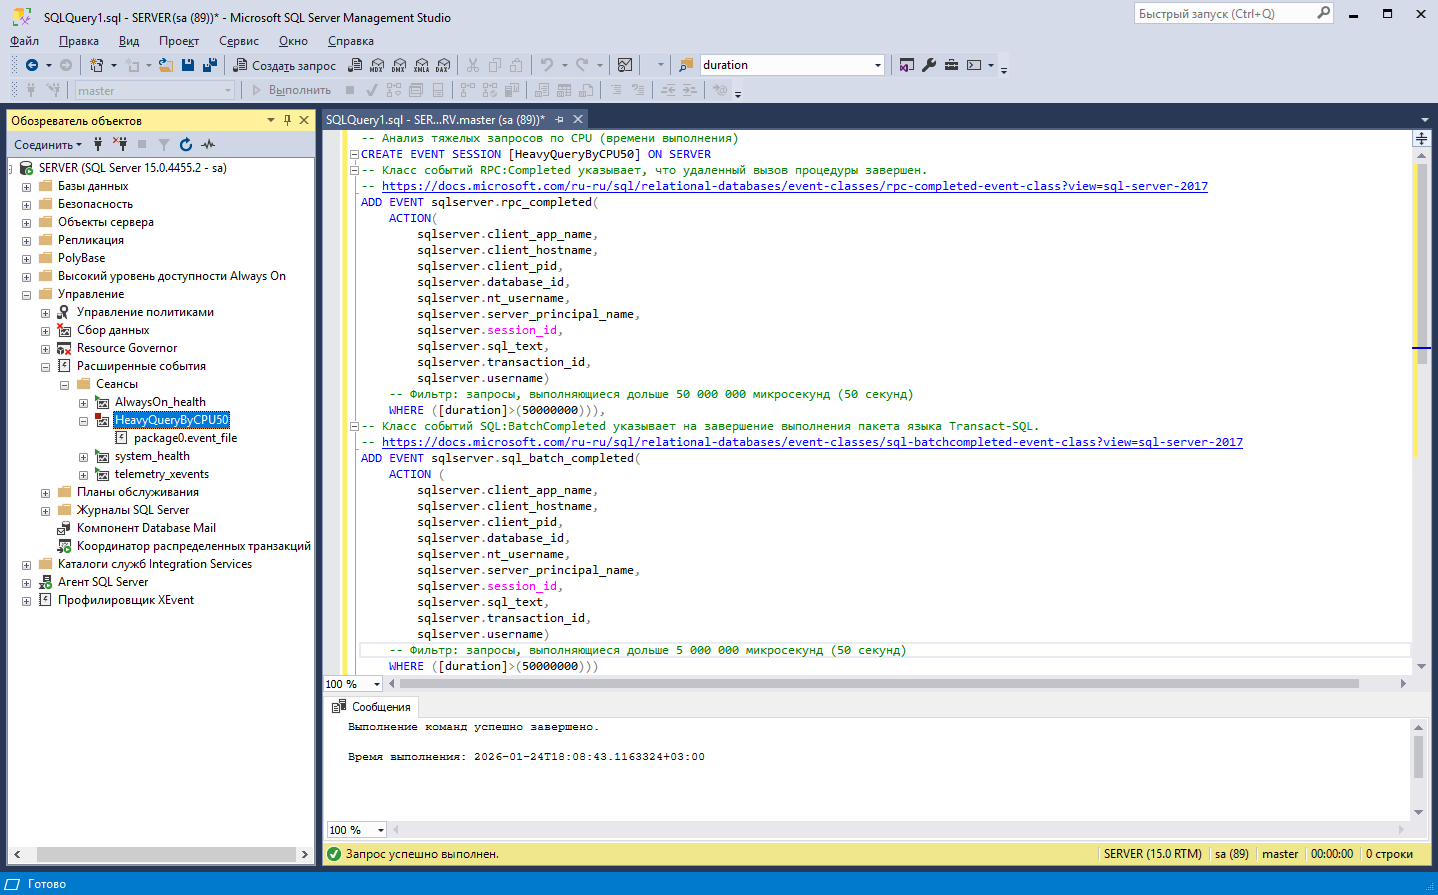Open Activity Monitor from Object Explorer toolbar
Image resolution: width=1438 pixels, height=895 pixels.
point(208,145)
